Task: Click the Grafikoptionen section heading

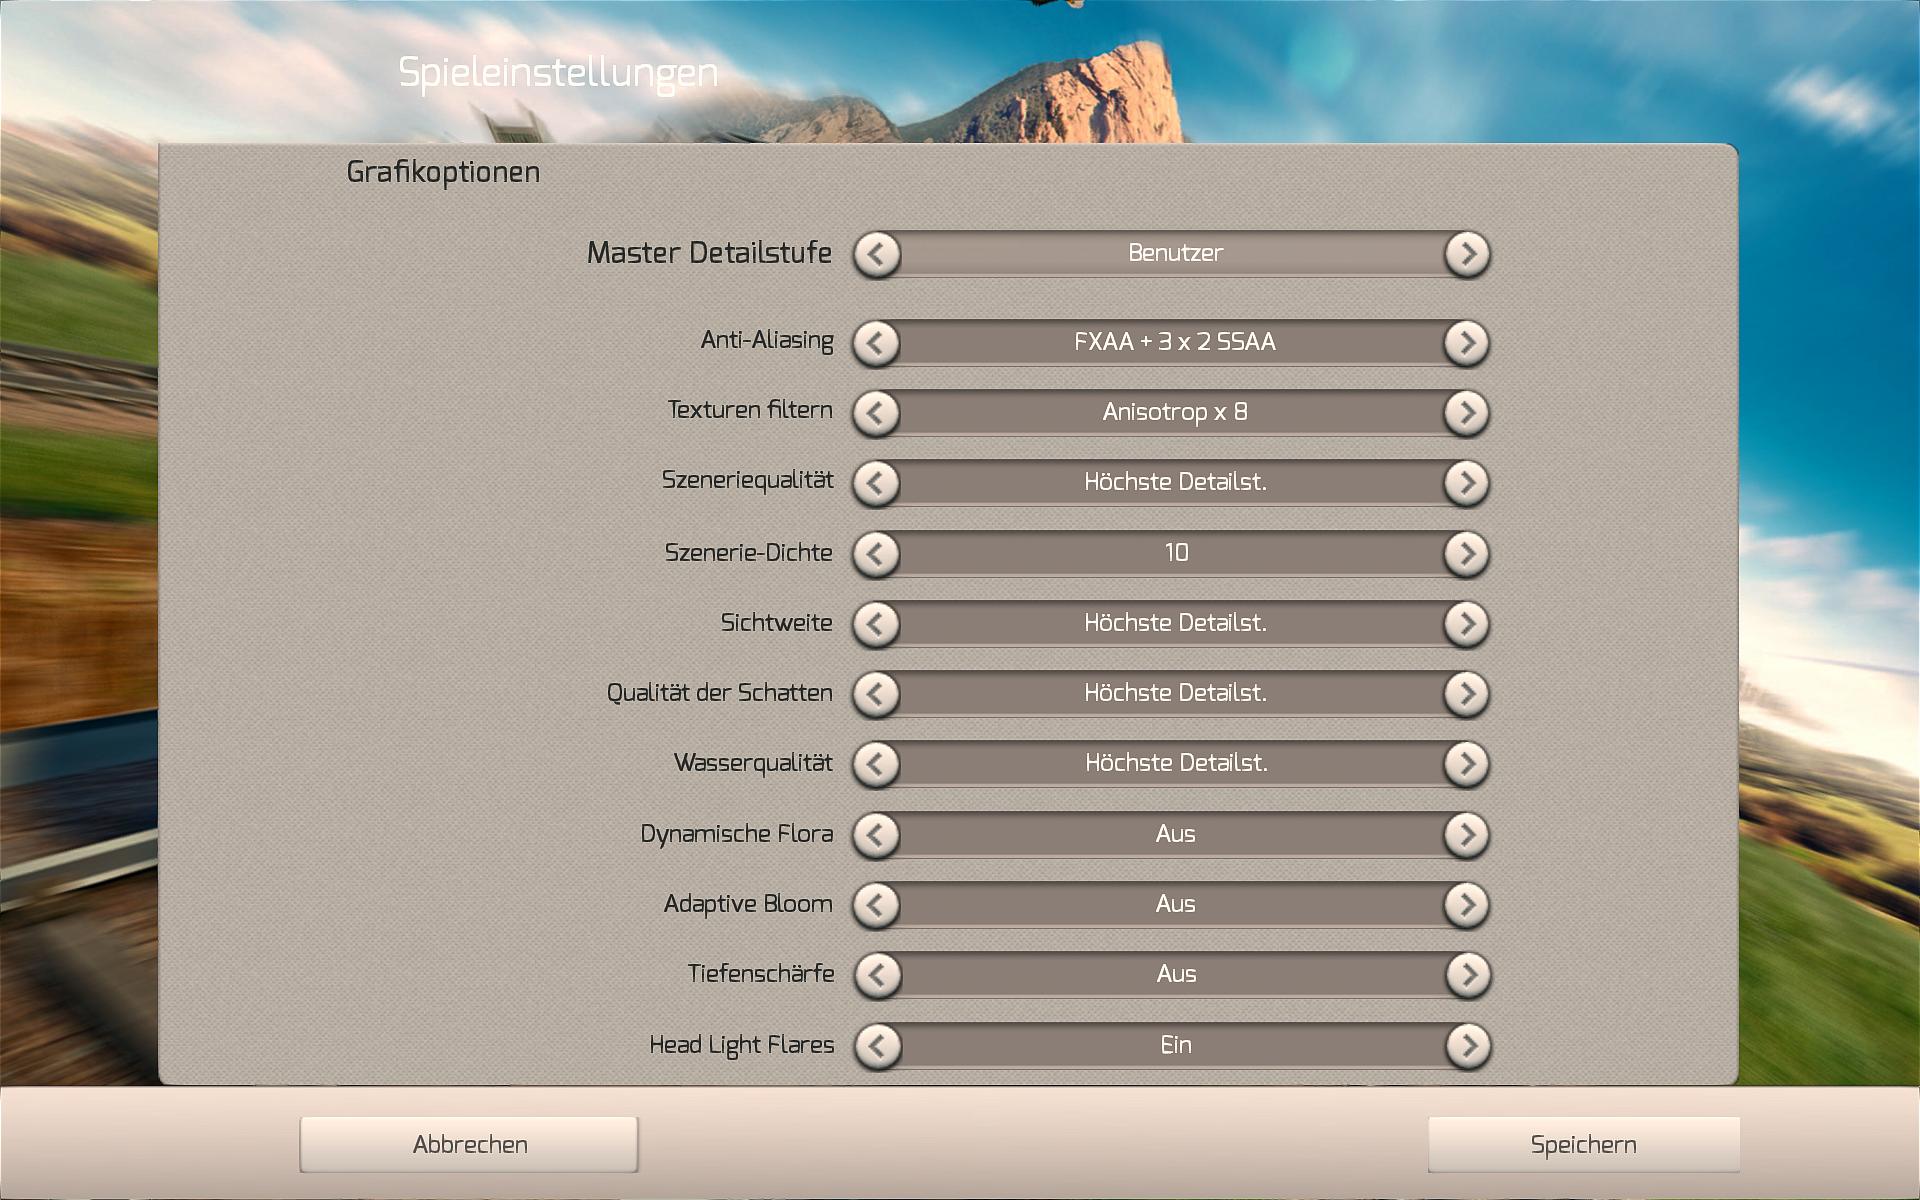Action: coord(443,172)
